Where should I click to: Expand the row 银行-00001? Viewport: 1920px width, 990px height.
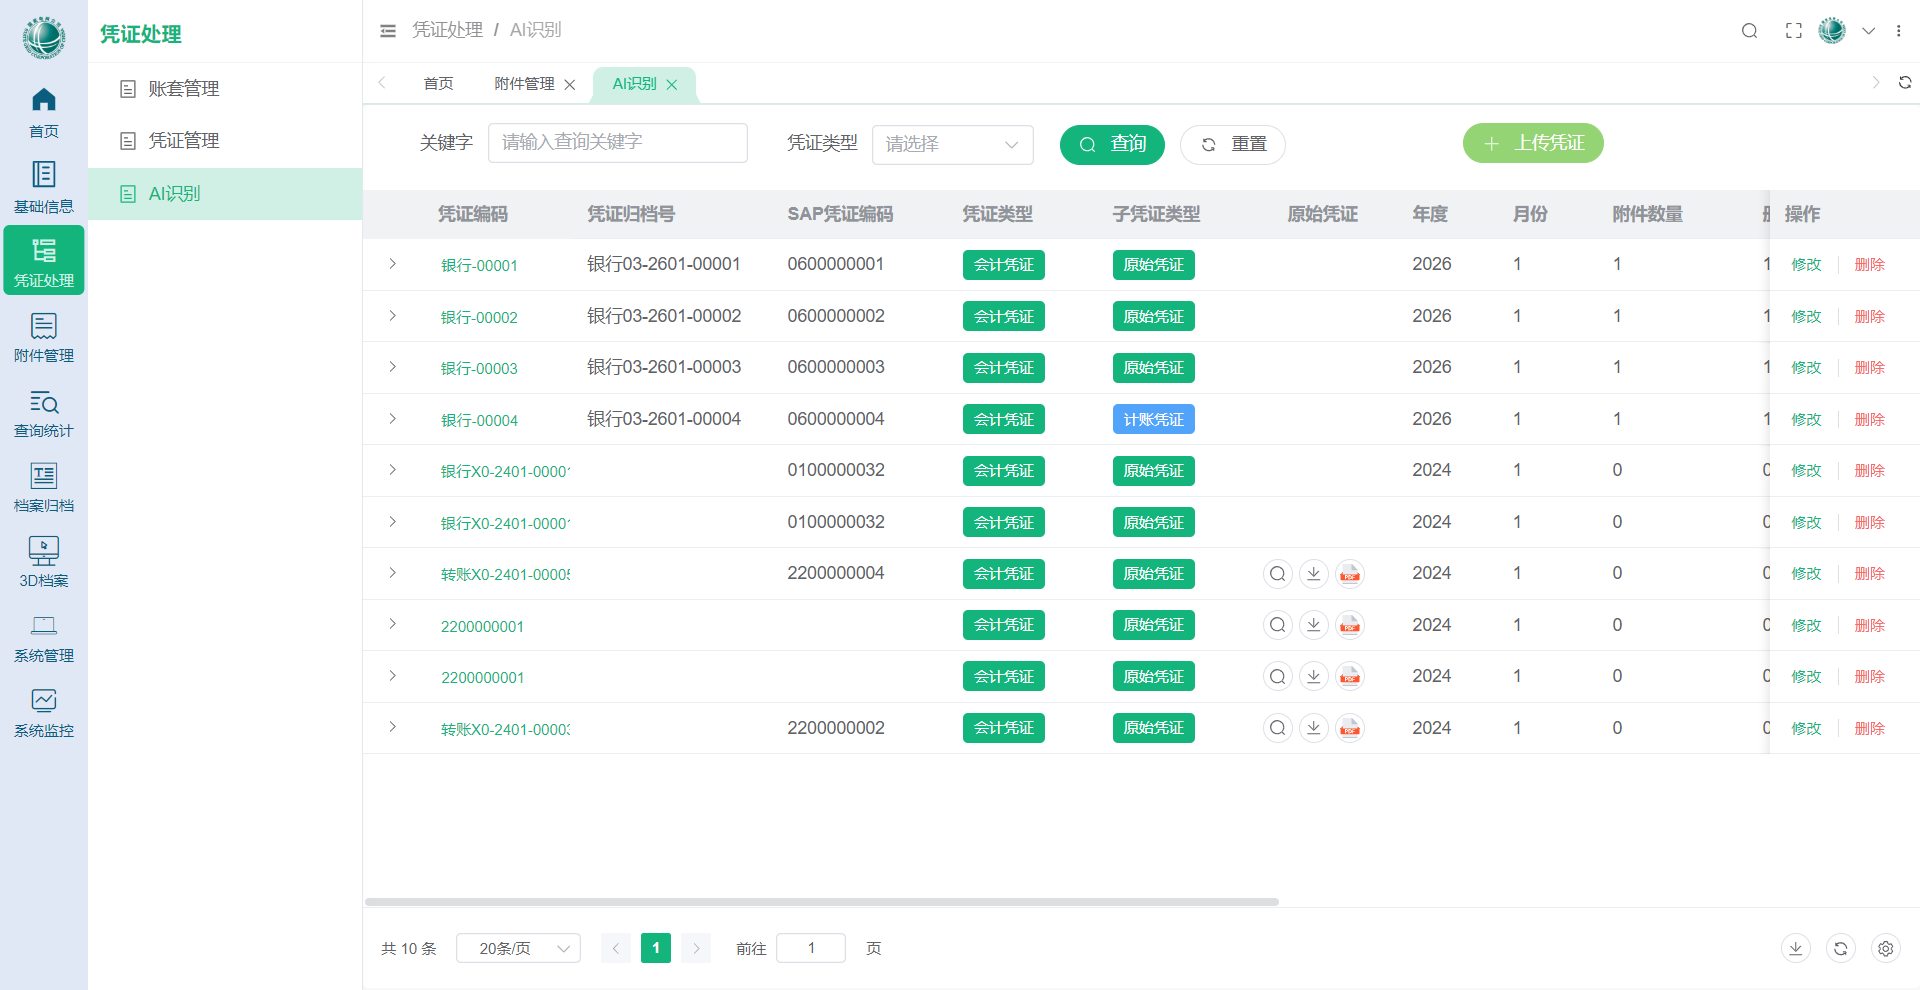click(x=392, y=264)
